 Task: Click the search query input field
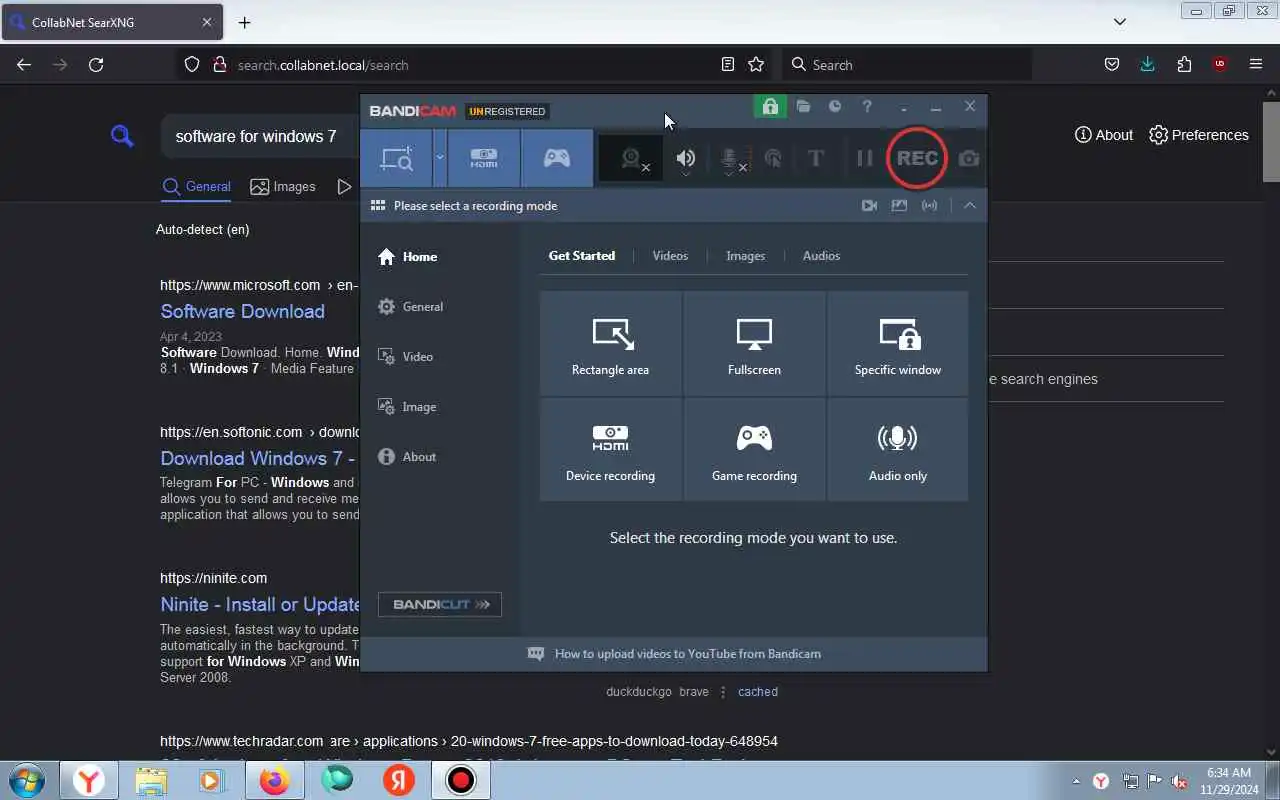click(x=260, y=136)
